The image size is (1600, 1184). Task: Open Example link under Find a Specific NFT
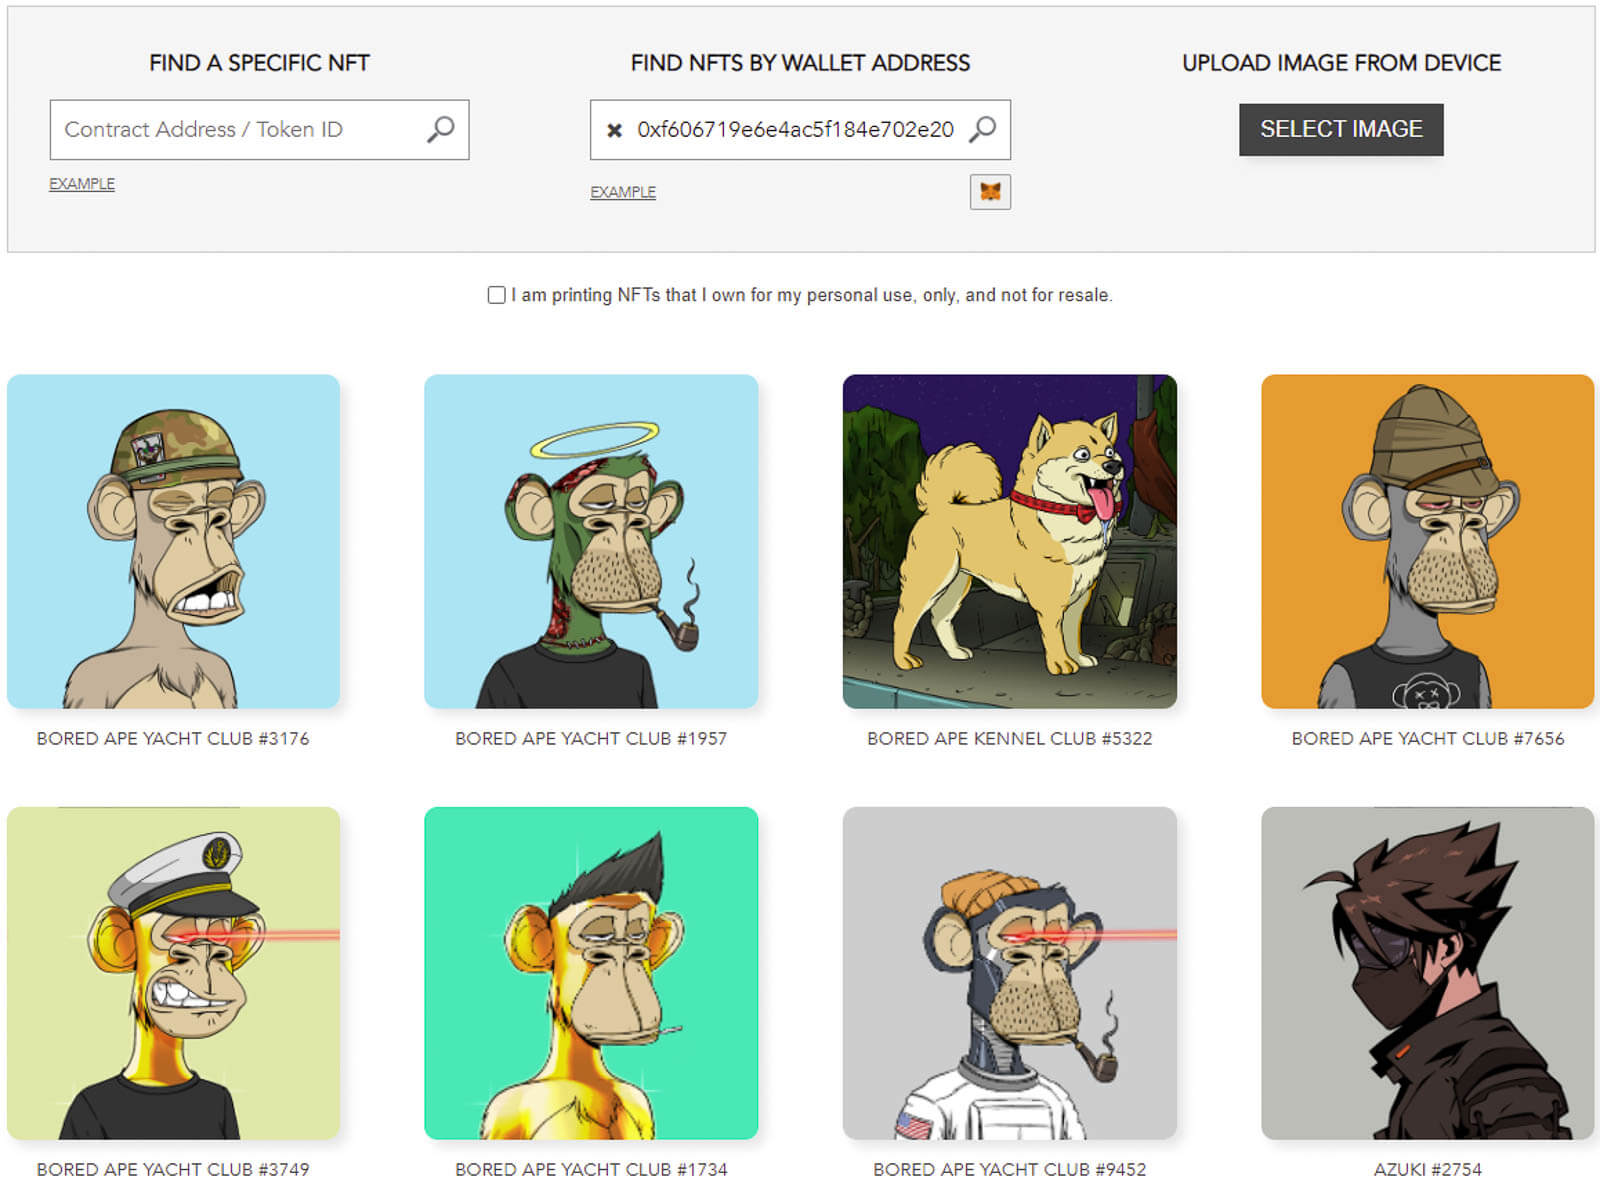tap(82, 184)
